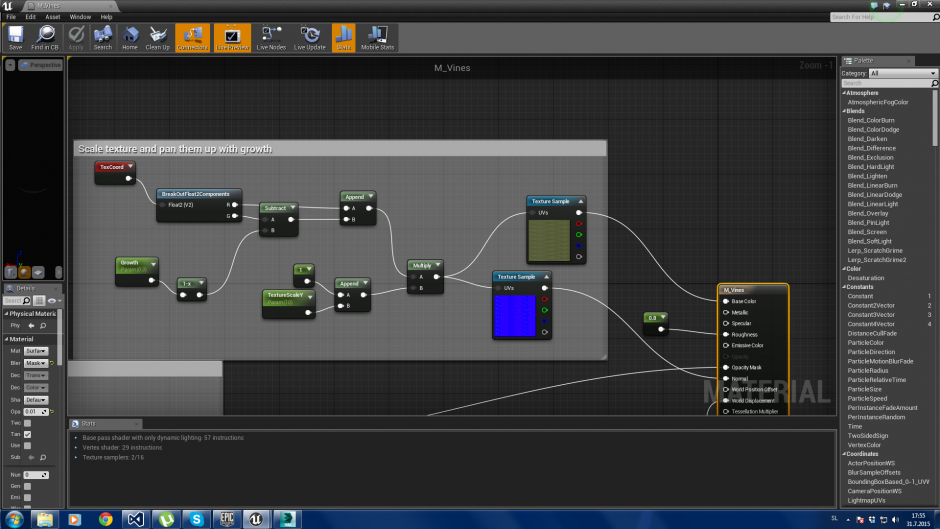Screen dimensions: 940x529
Task: Click the Home toolbar icon
Action: 129,38
